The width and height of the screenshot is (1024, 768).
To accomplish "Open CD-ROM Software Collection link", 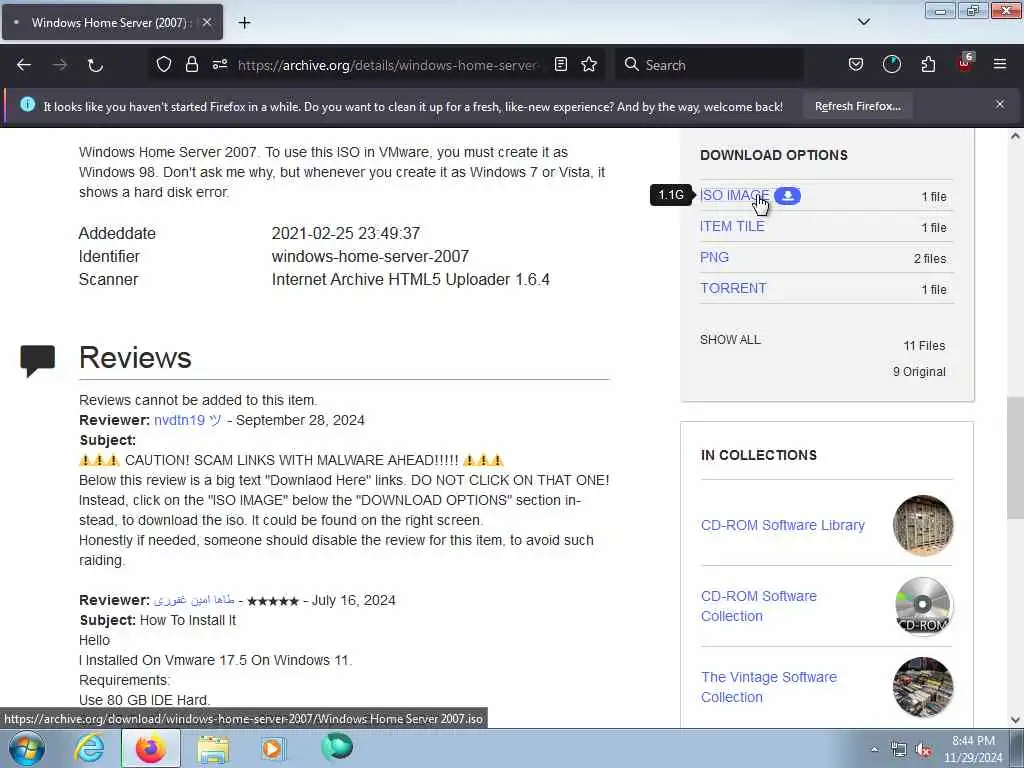I will click(759, 606).
